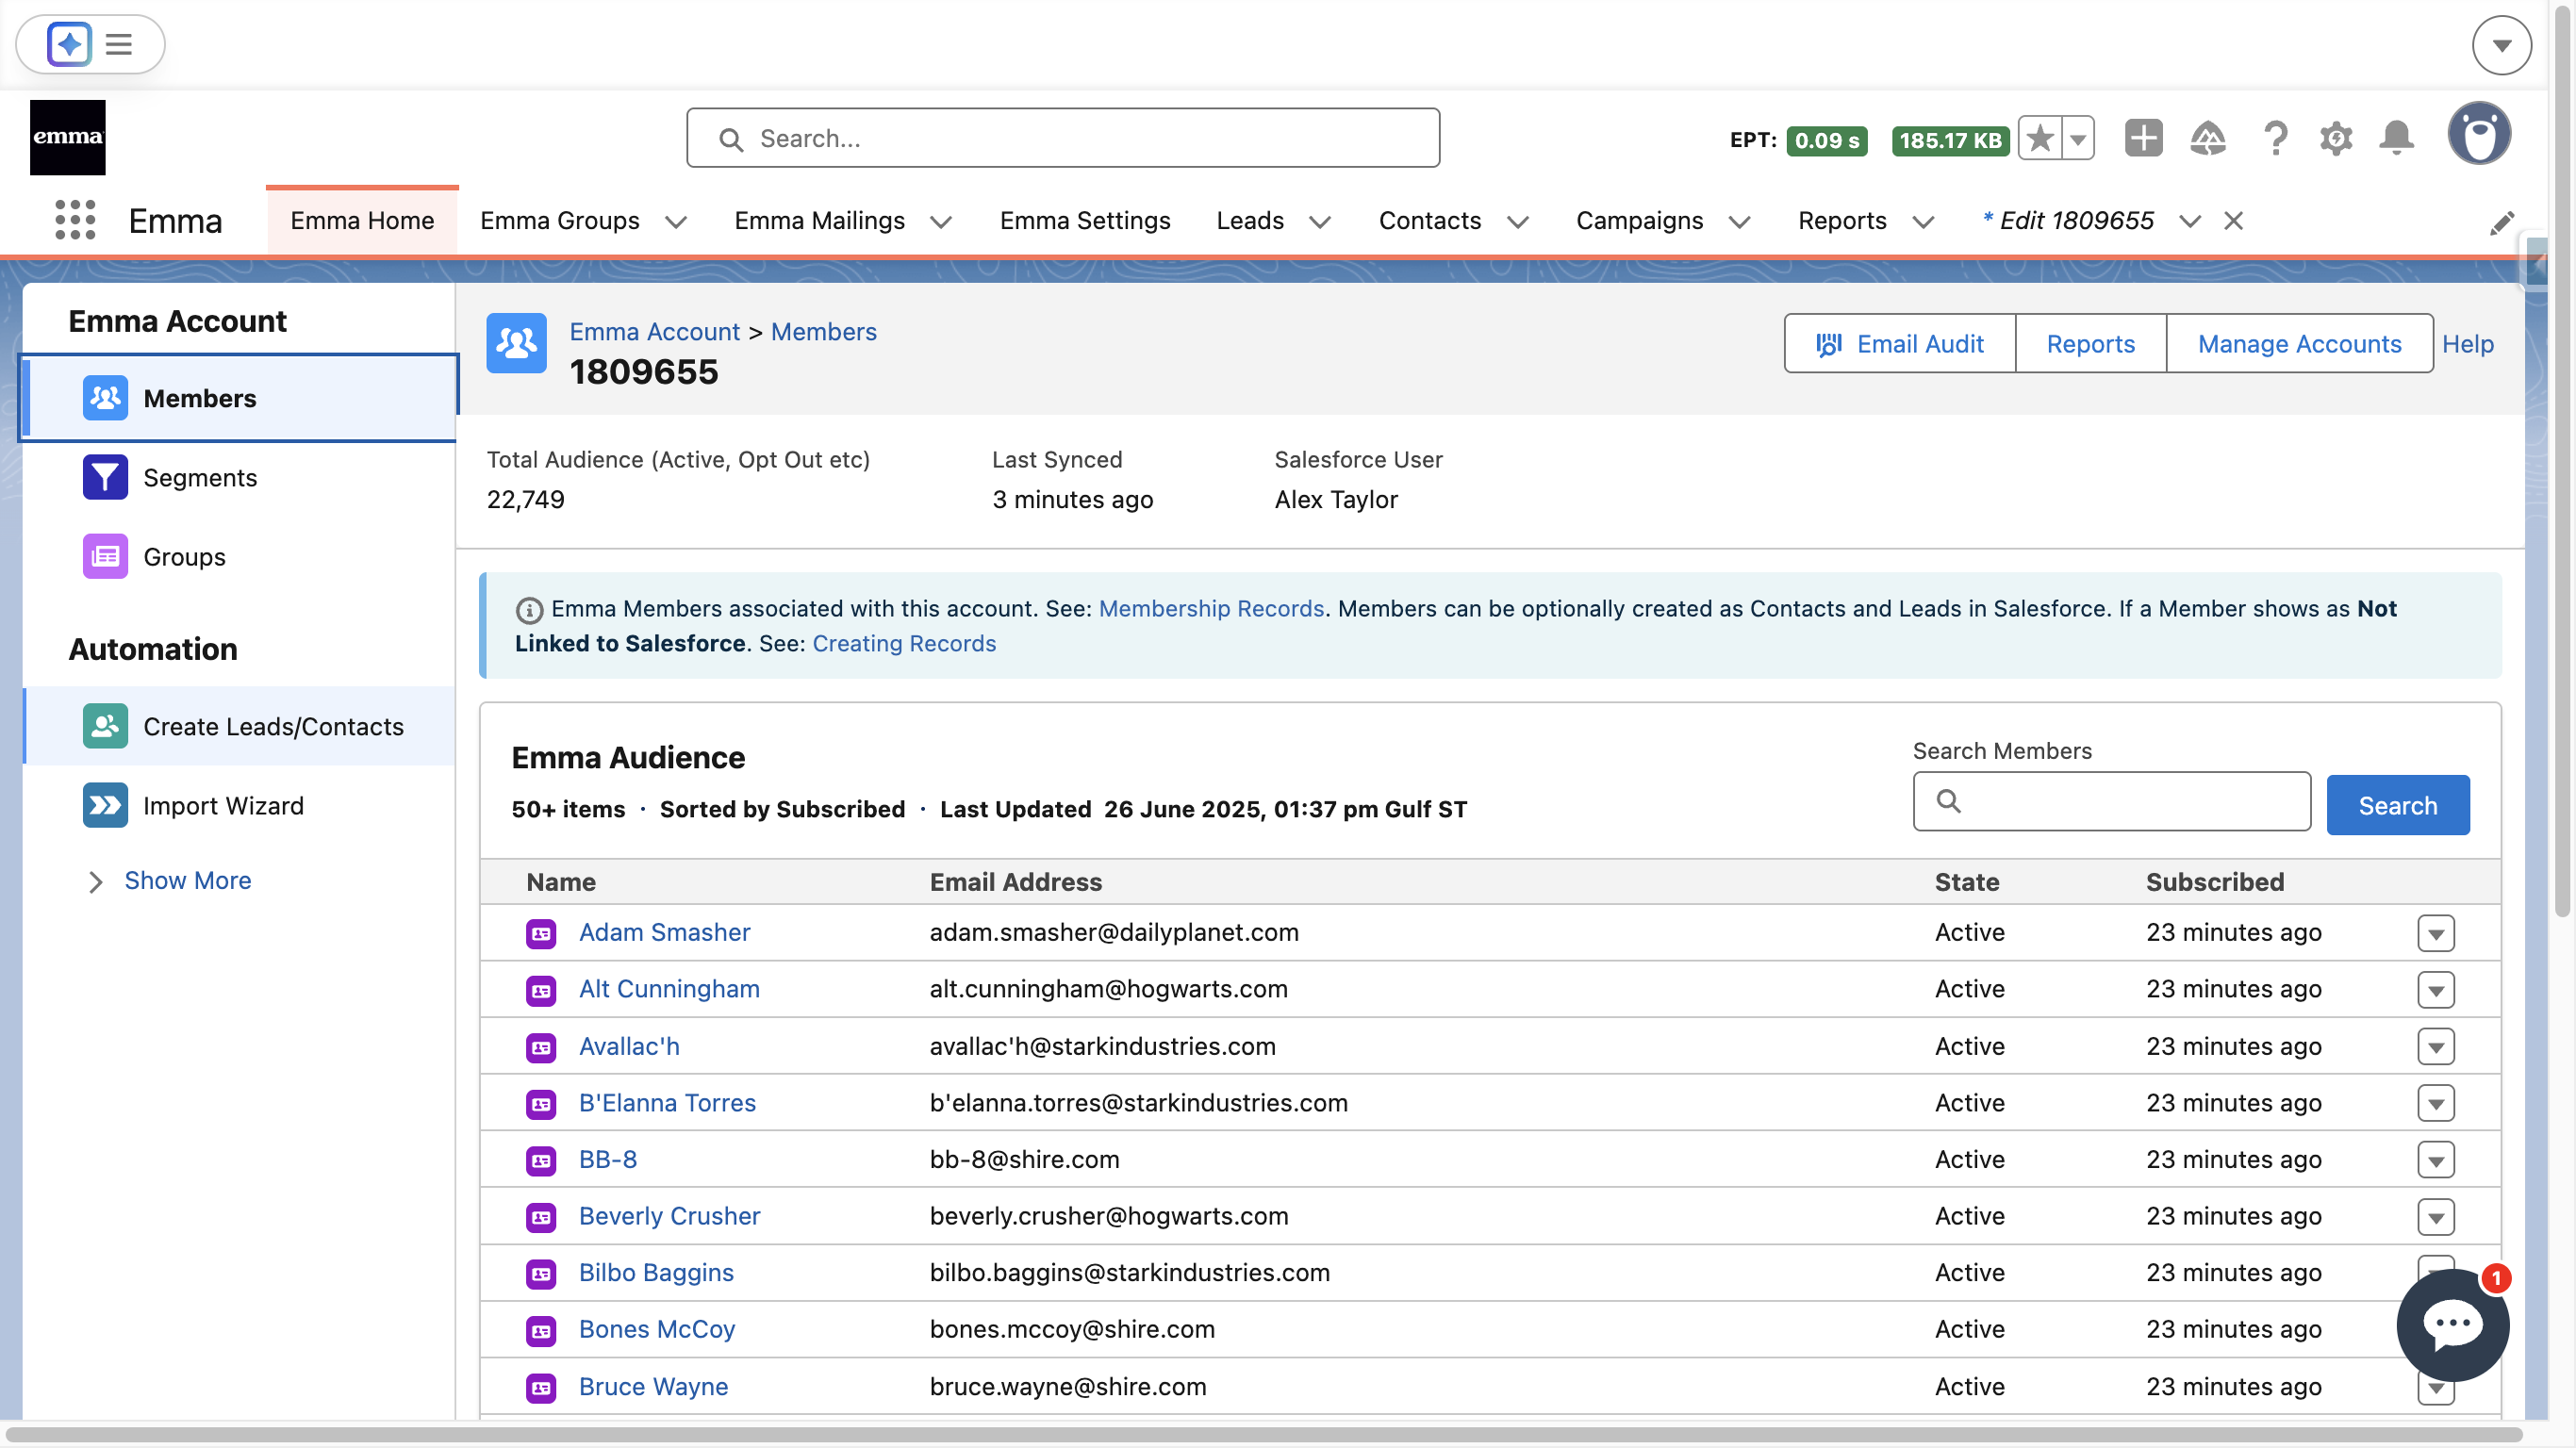
Task: Click the Bilbo Baggins member record icon
Action: tap(541, 1273)
